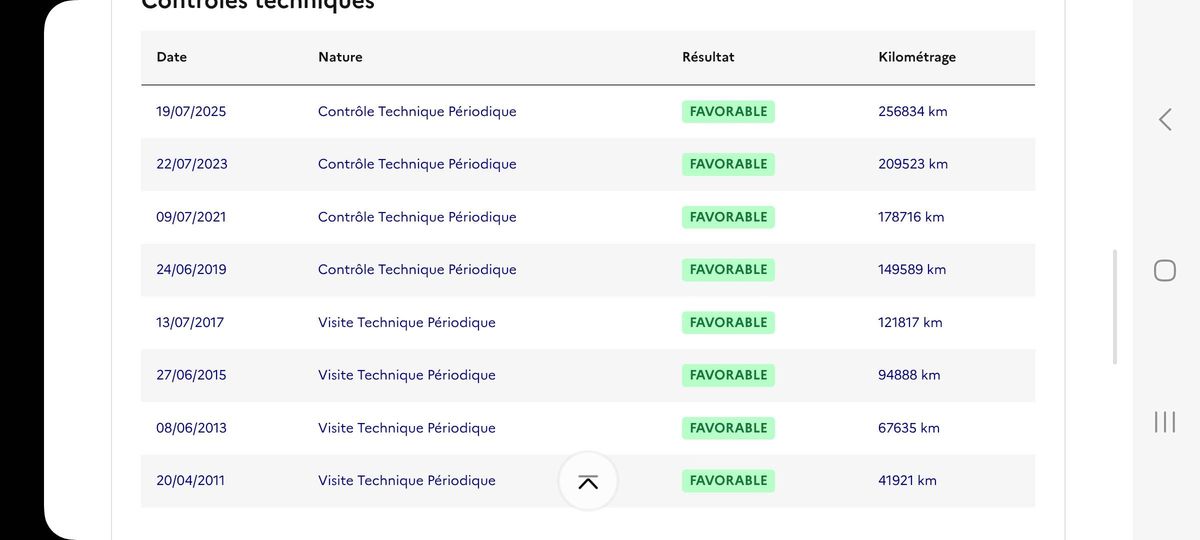This screenshot has width=1200, height=540.
Task: Tap the FAVORABLE badge for 22/07/2023
Action: click(728, 164)
